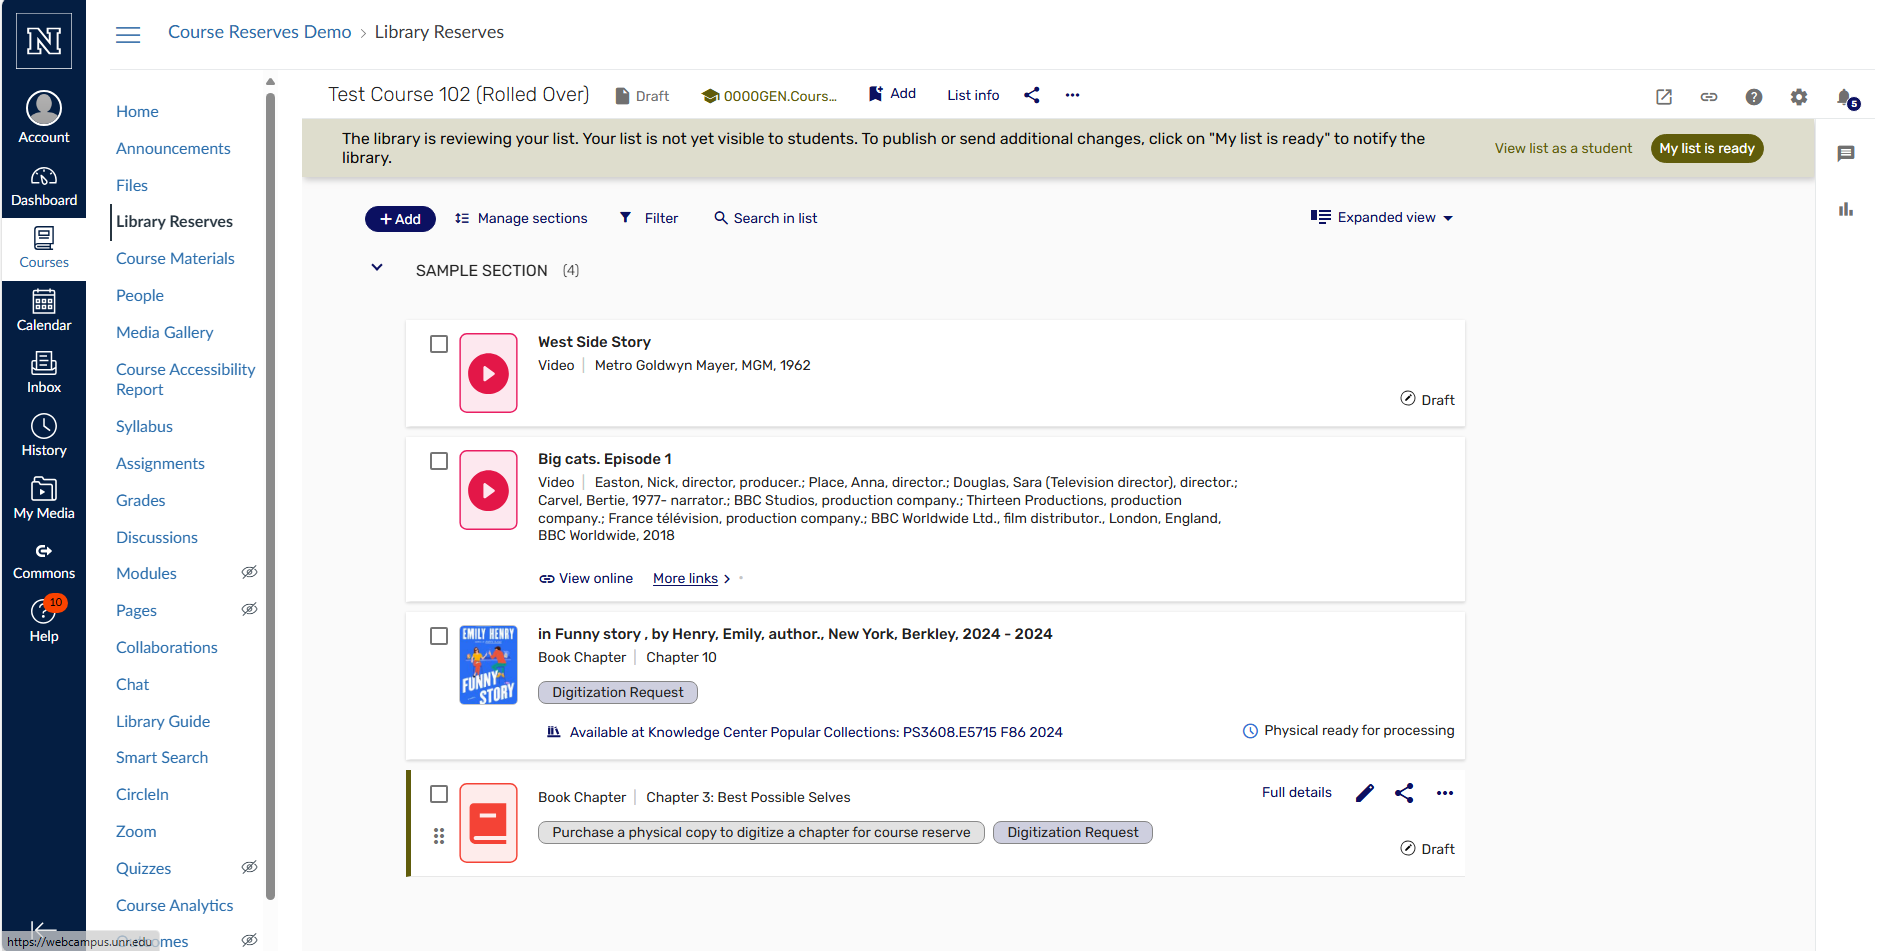
Task: Click the Digitization Request tag on Funny story
Action: click(x=618, y=692)
